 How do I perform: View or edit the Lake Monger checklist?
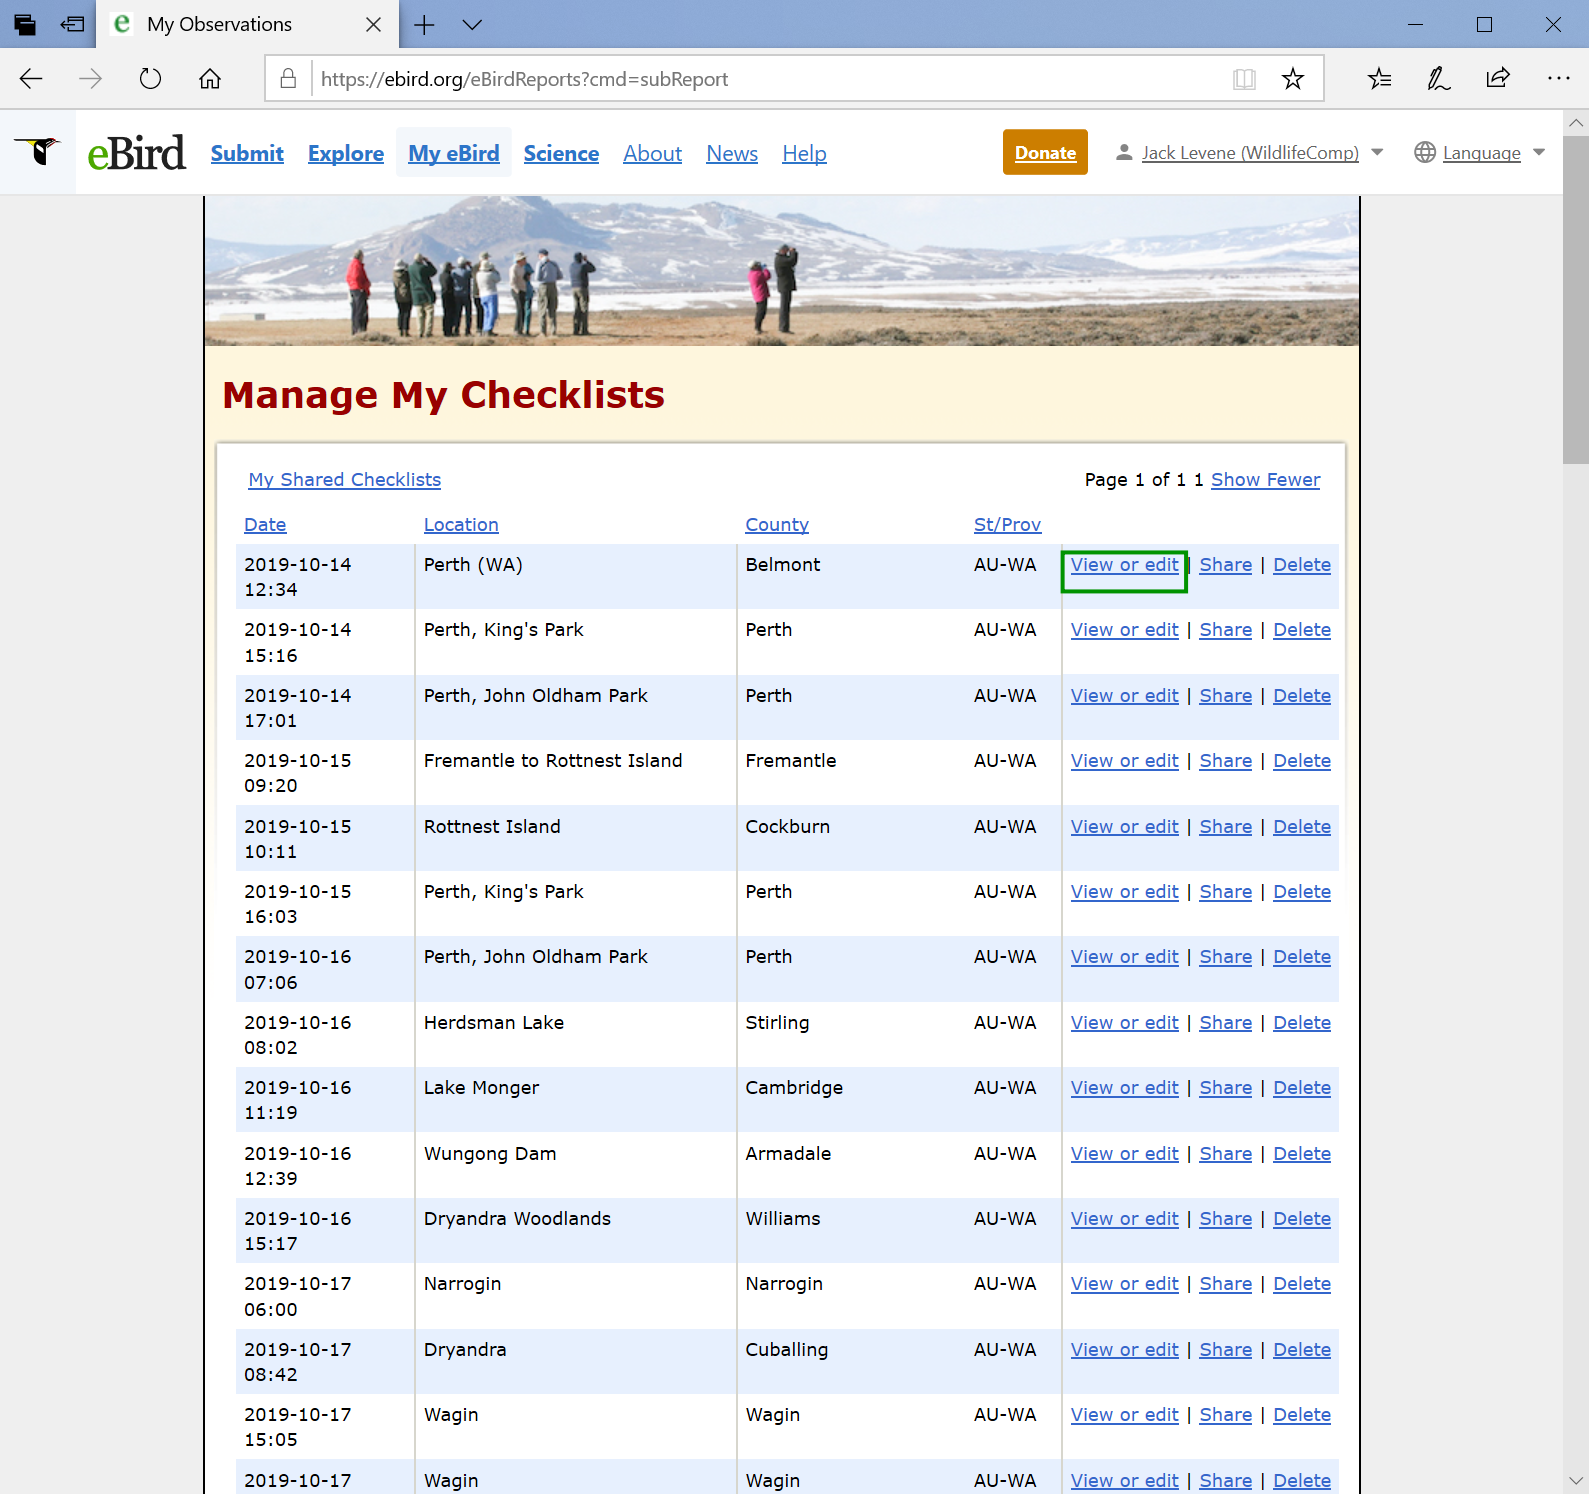coord(1124,1087)
